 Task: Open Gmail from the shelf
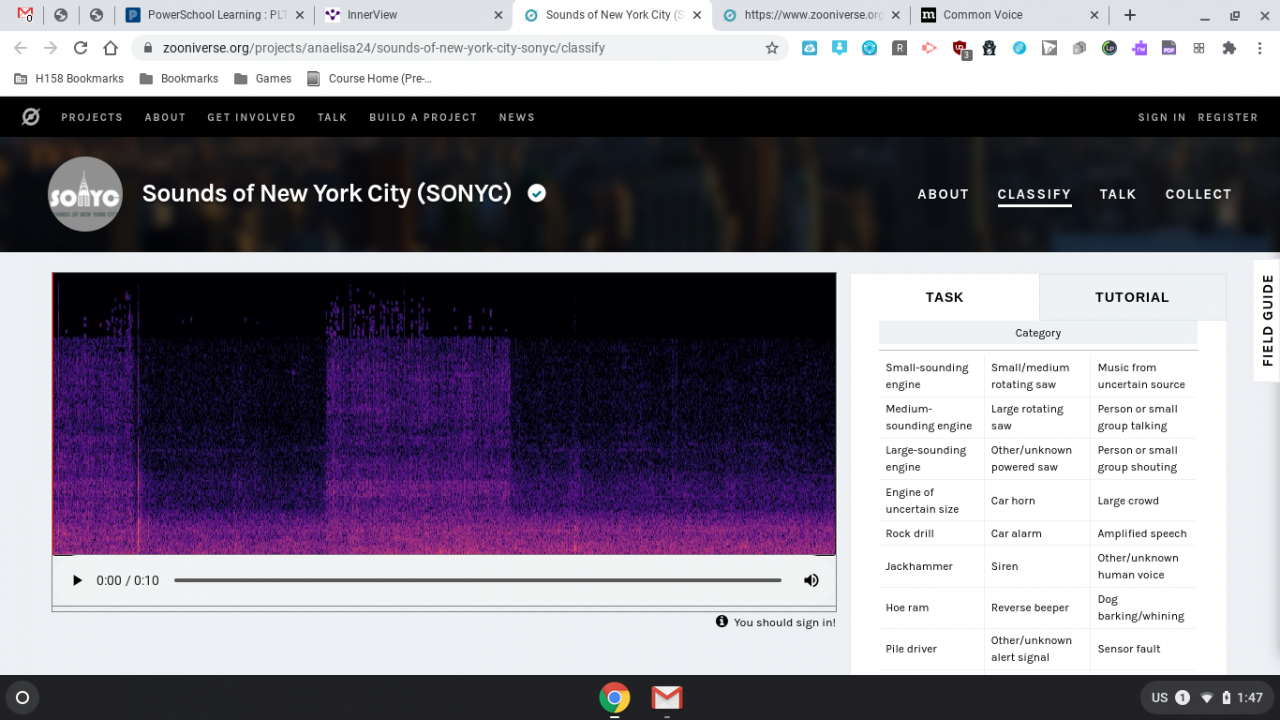tap(667, 697)
